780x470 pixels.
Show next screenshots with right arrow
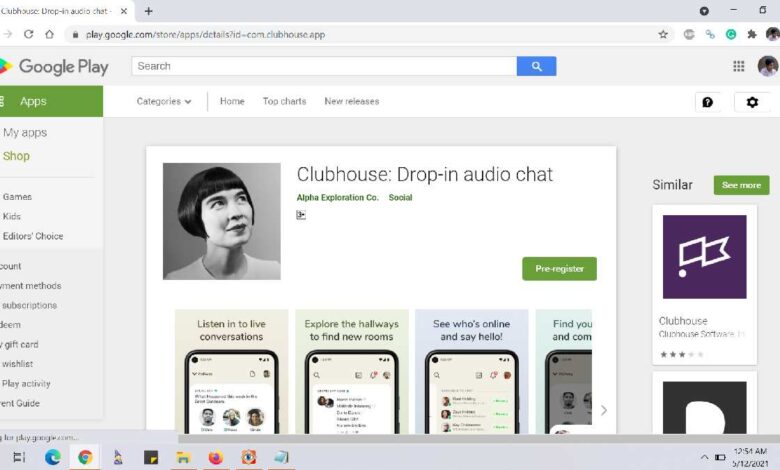click(x=604, y=410)
